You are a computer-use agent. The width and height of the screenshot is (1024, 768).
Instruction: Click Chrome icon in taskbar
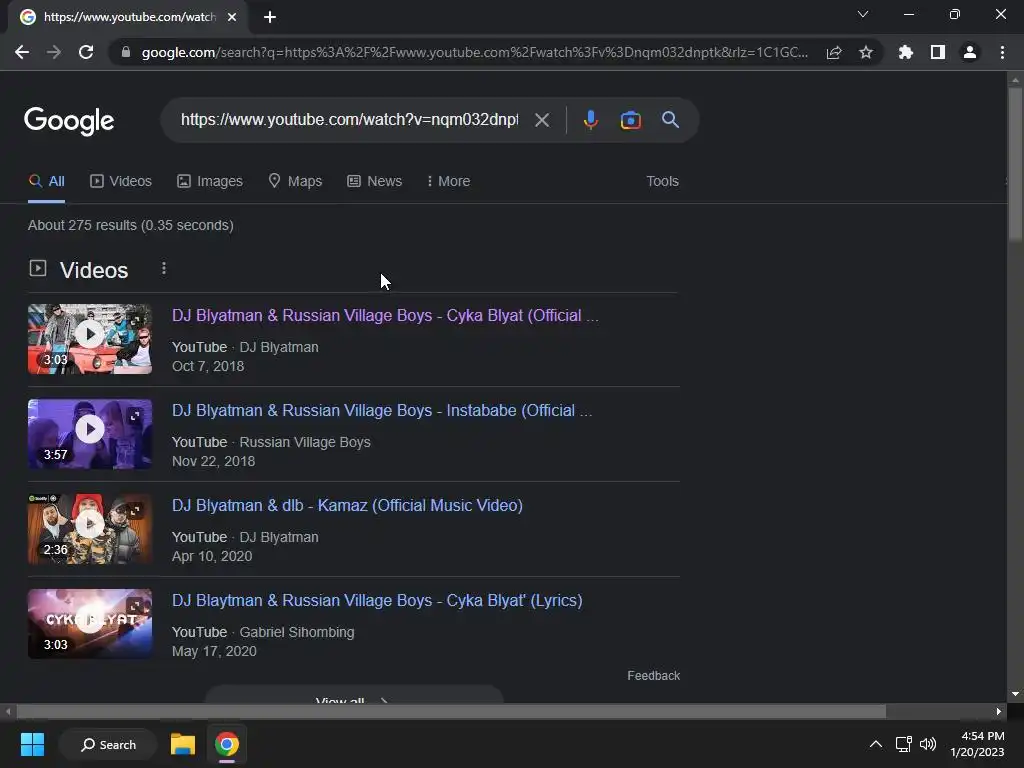[x=227, y=744]
